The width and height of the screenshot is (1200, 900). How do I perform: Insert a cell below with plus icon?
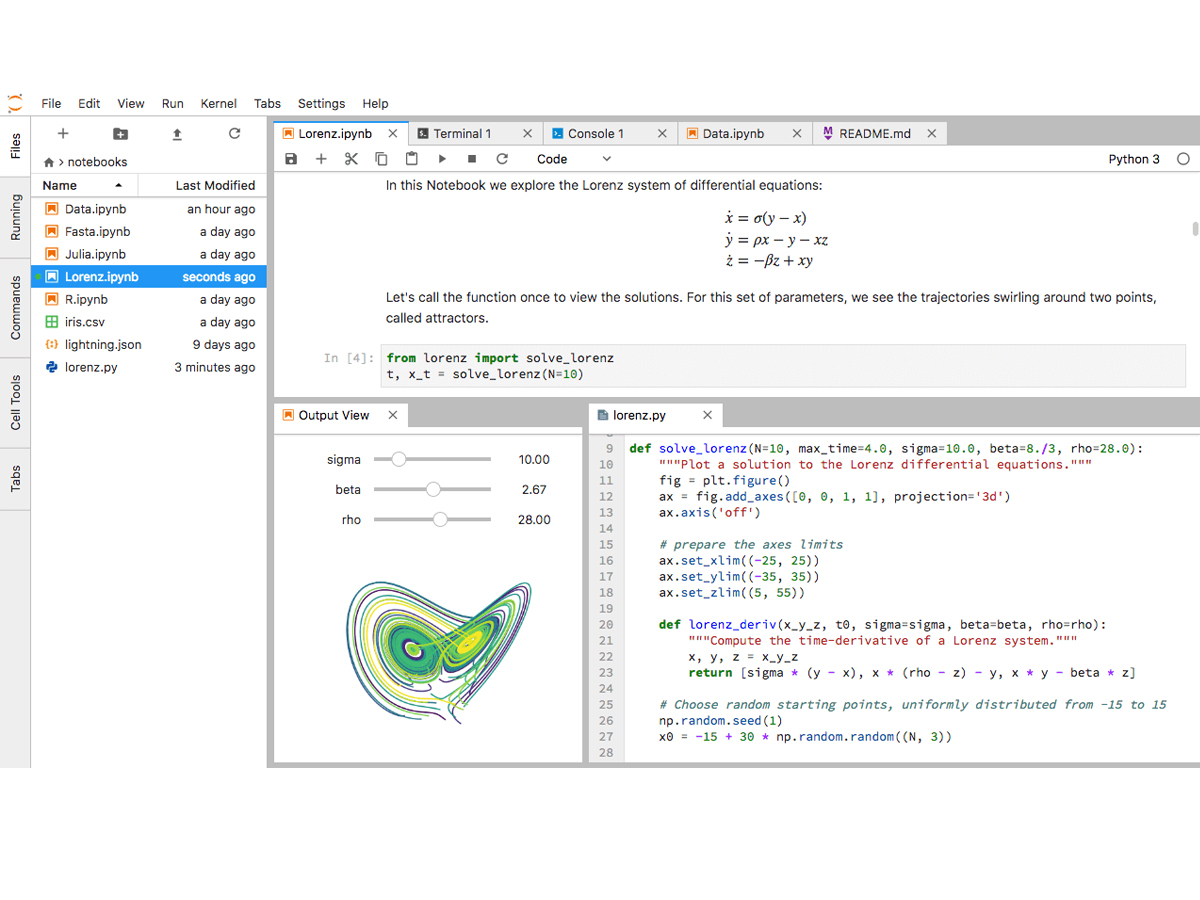[x=321, y=159]
